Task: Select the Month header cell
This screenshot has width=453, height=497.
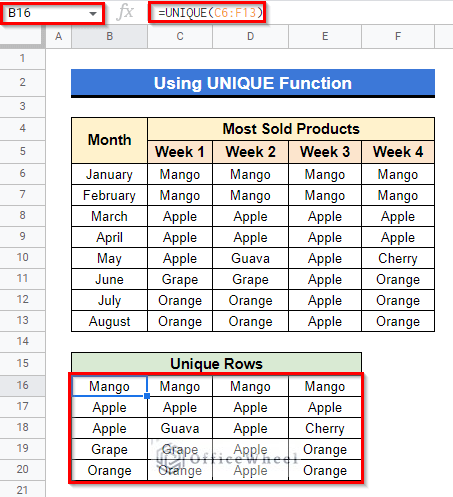Action: pos(109,140)
